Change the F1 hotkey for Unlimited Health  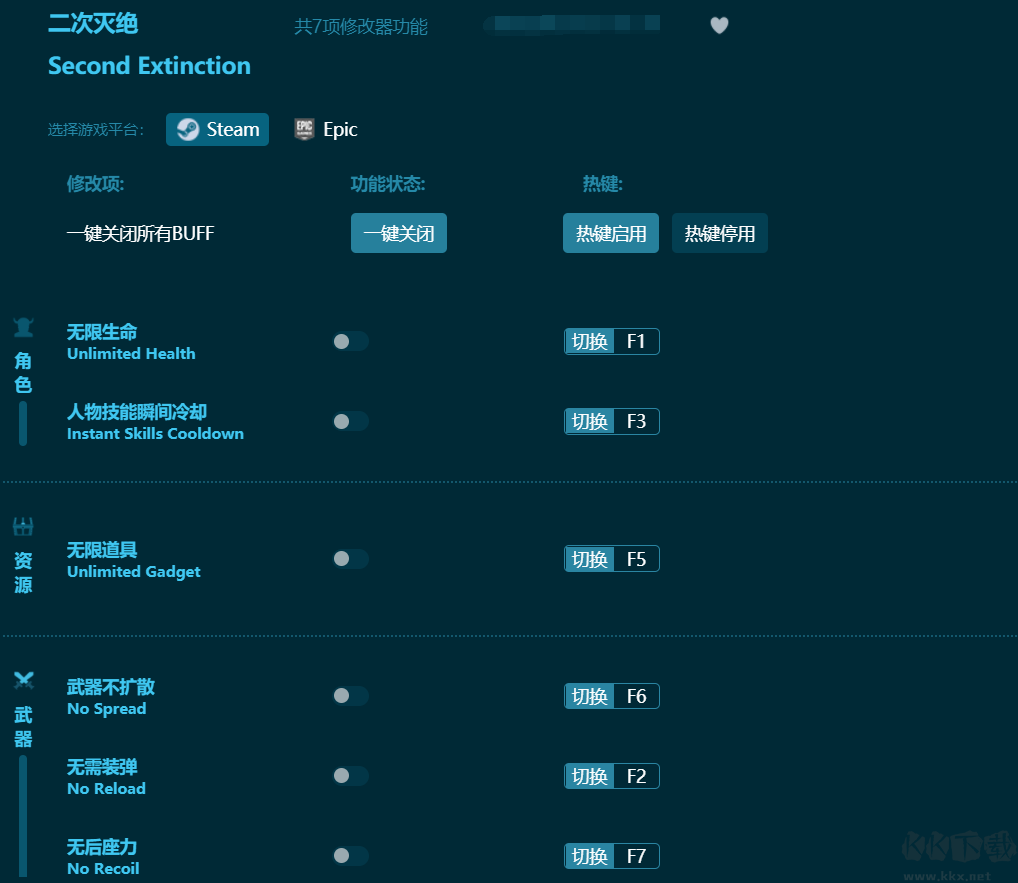pyautogui.click(x=636, y=342)
